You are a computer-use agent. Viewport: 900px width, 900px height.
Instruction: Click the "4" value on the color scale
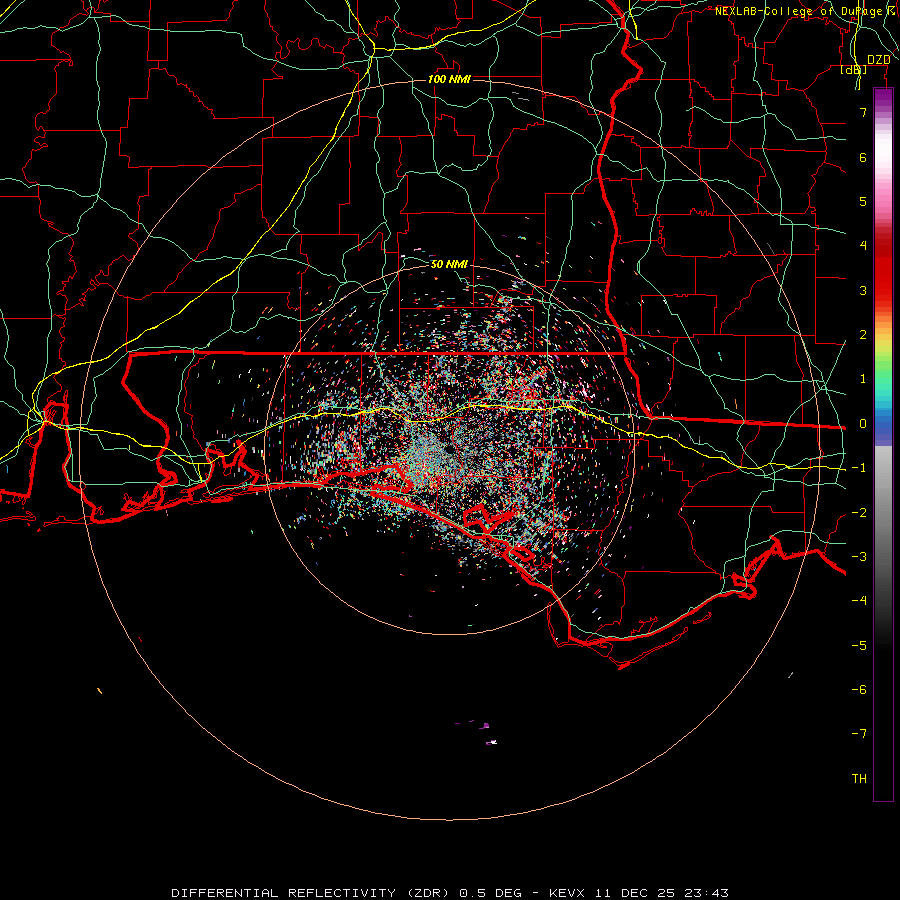click(x=863, y=246)
